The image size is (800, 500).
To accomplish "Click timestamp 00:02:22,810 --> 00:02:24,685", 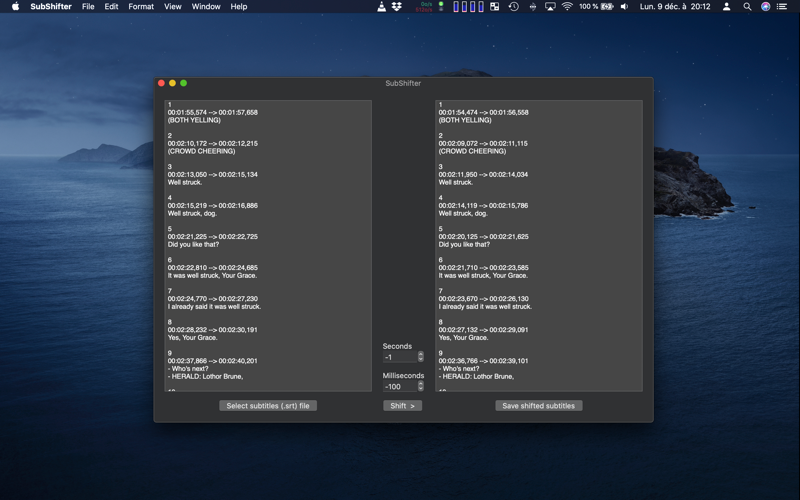I will coord(213,267).
